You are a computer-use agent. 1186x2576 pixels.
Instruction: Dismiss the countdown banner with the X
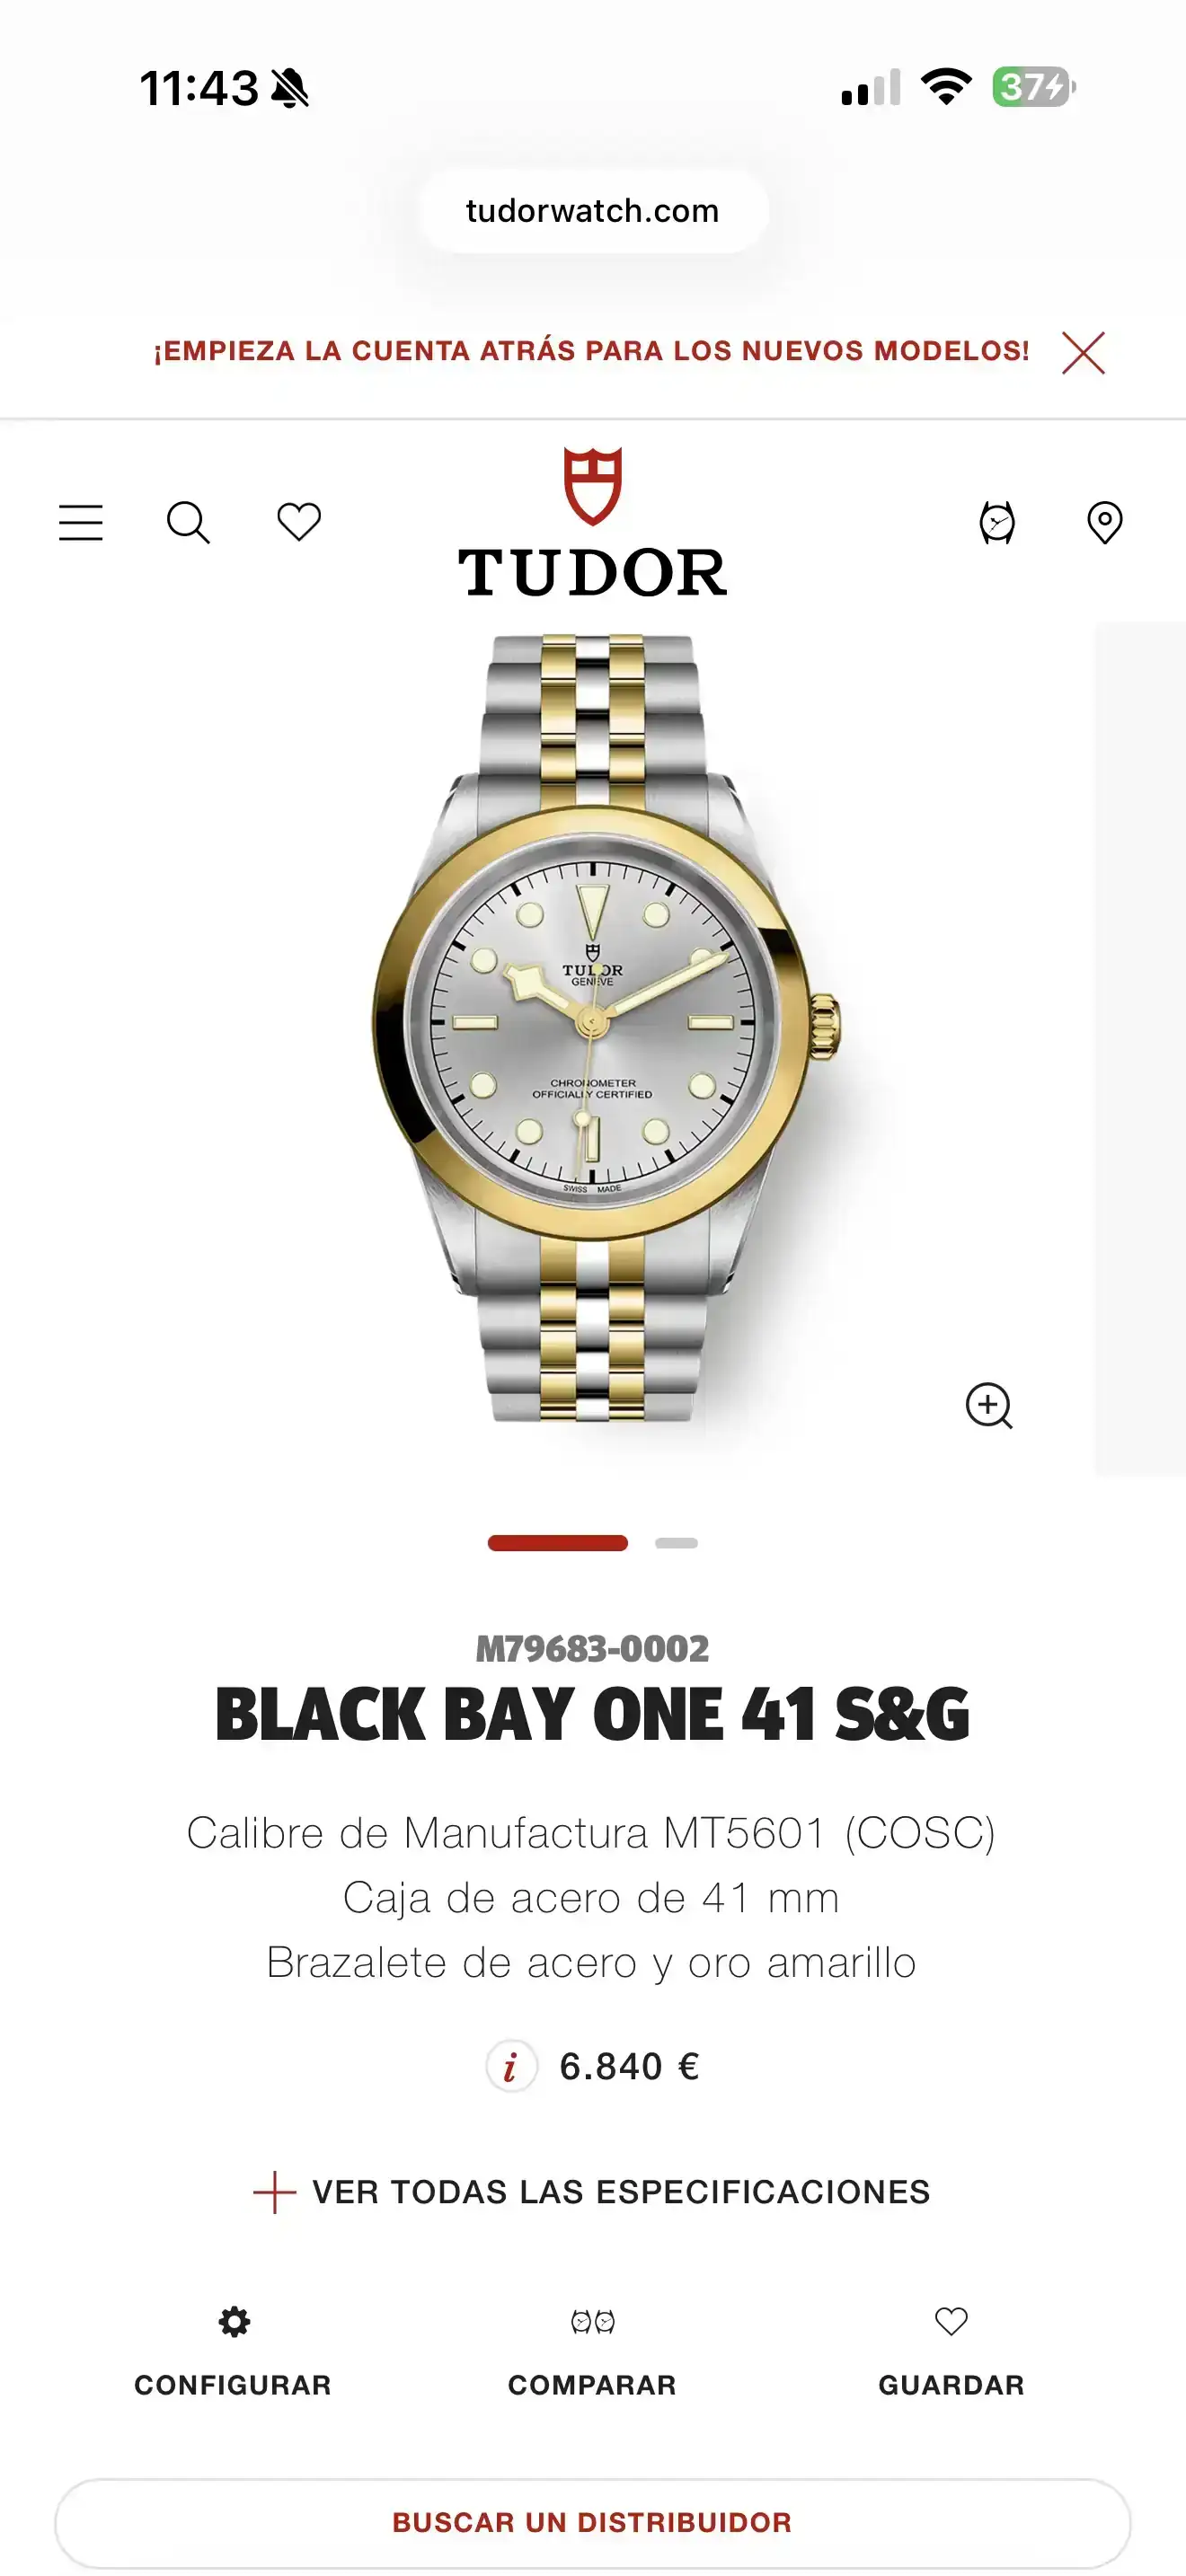(x=1083, y=352)
